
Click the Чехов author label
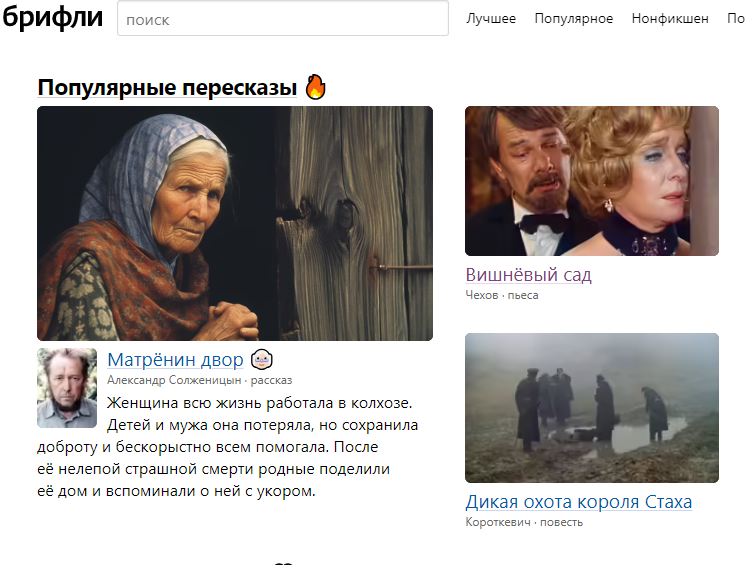[x=482, y=295]
